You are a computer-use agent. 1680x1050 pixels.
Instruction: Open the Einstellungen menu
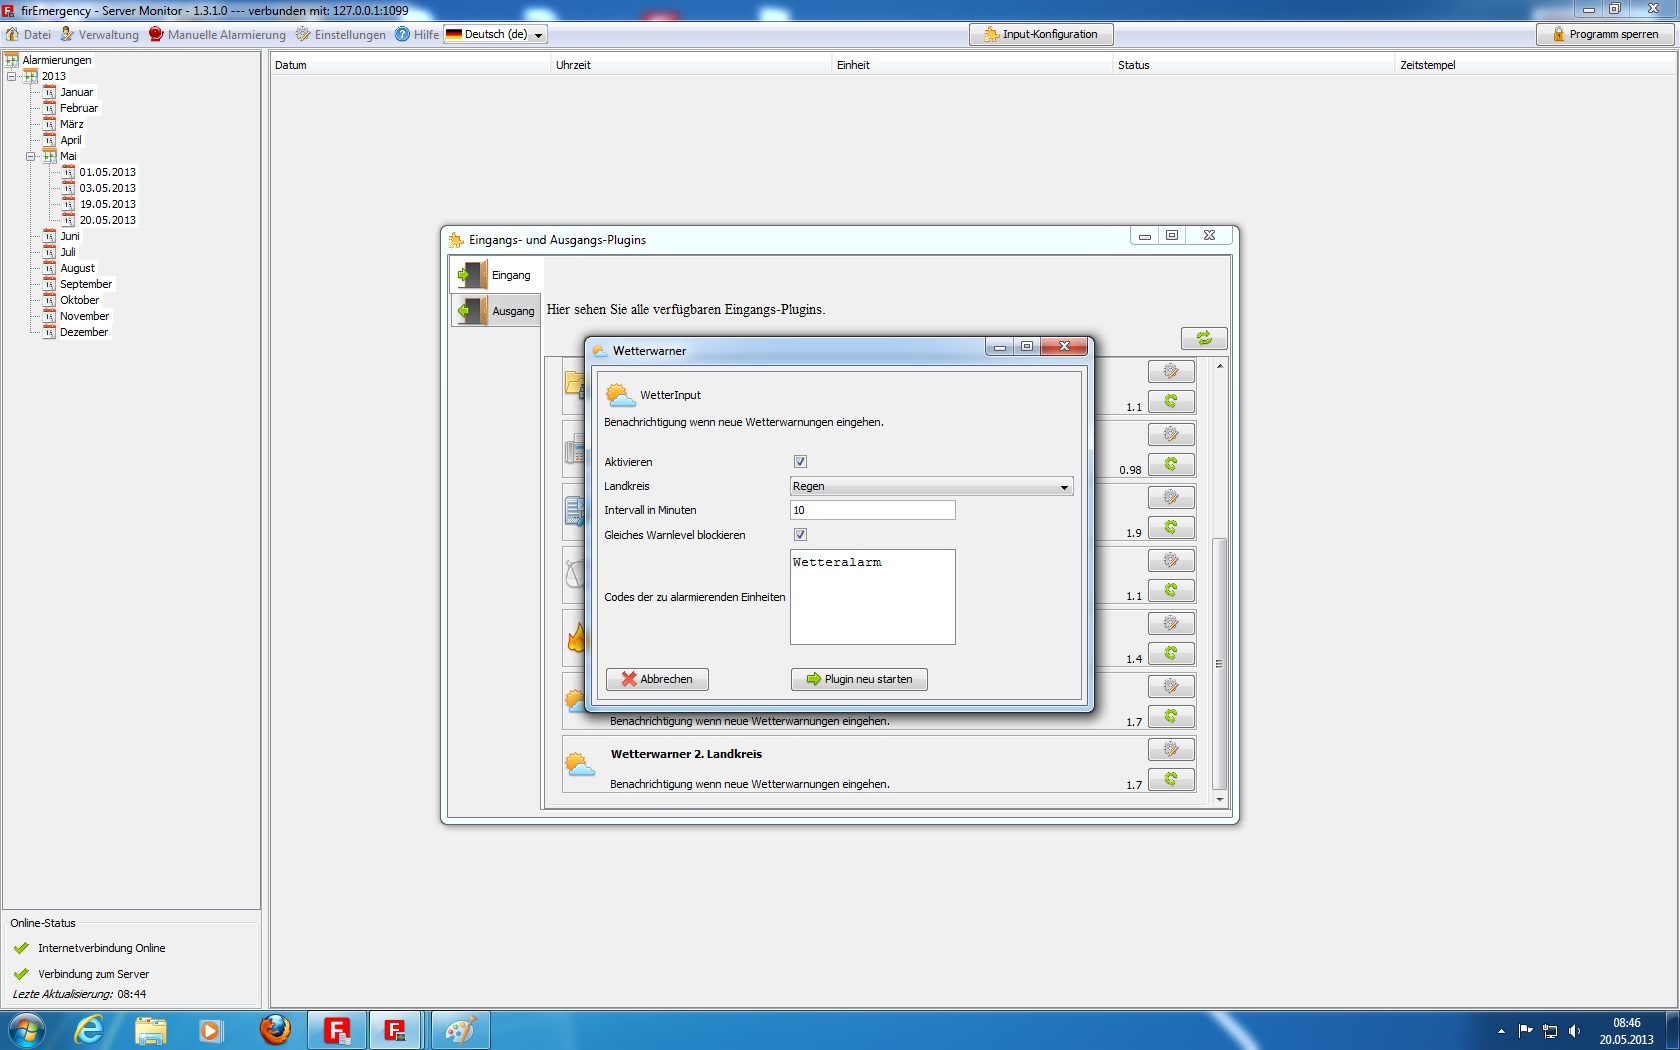[x=341, y=34]
